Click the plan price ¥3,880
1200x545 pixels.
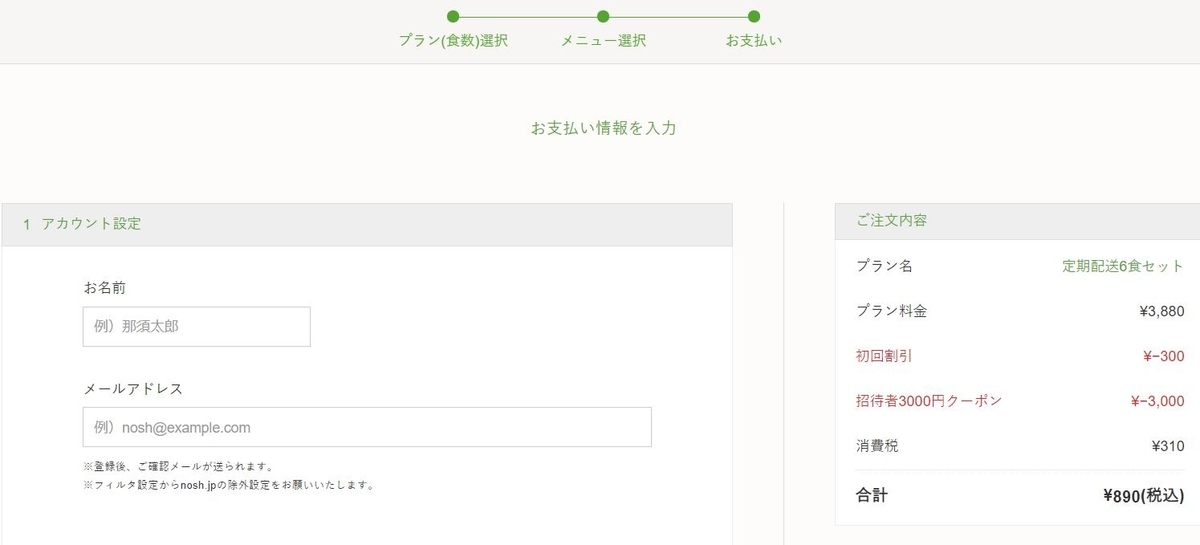click(x=1162, y=311)
